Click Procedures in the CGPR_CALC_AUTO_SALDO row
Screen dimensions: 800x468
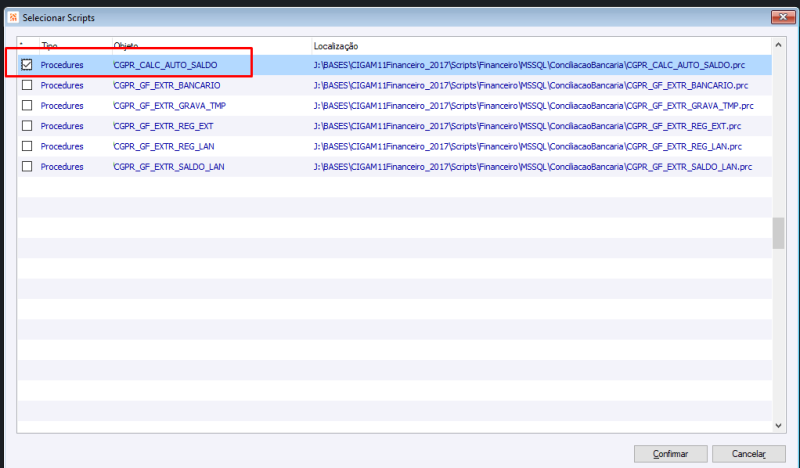tap(62, 65)
